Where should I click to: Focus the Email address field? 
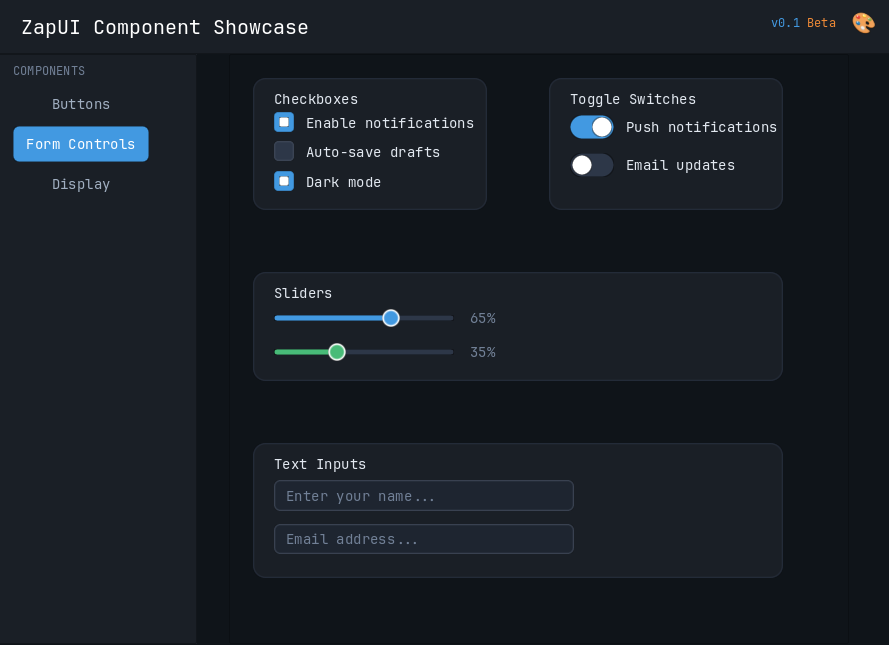[424, 539]
